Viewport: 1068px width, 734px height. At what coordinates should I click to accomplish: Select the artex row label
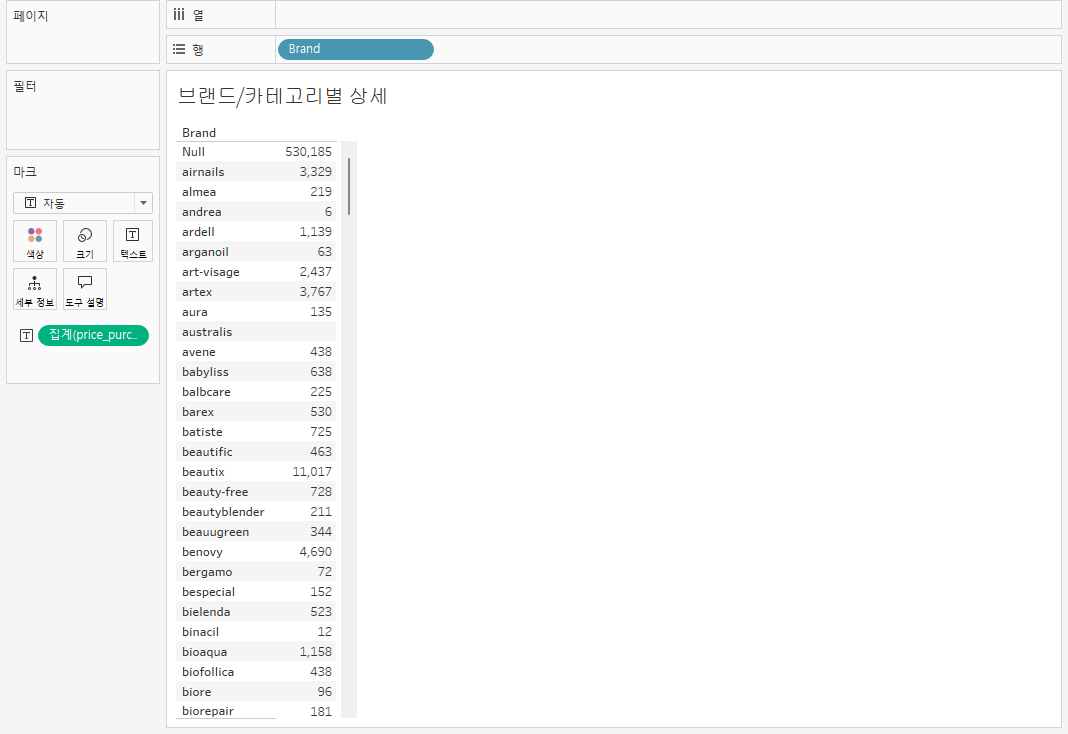click(197, 292)
